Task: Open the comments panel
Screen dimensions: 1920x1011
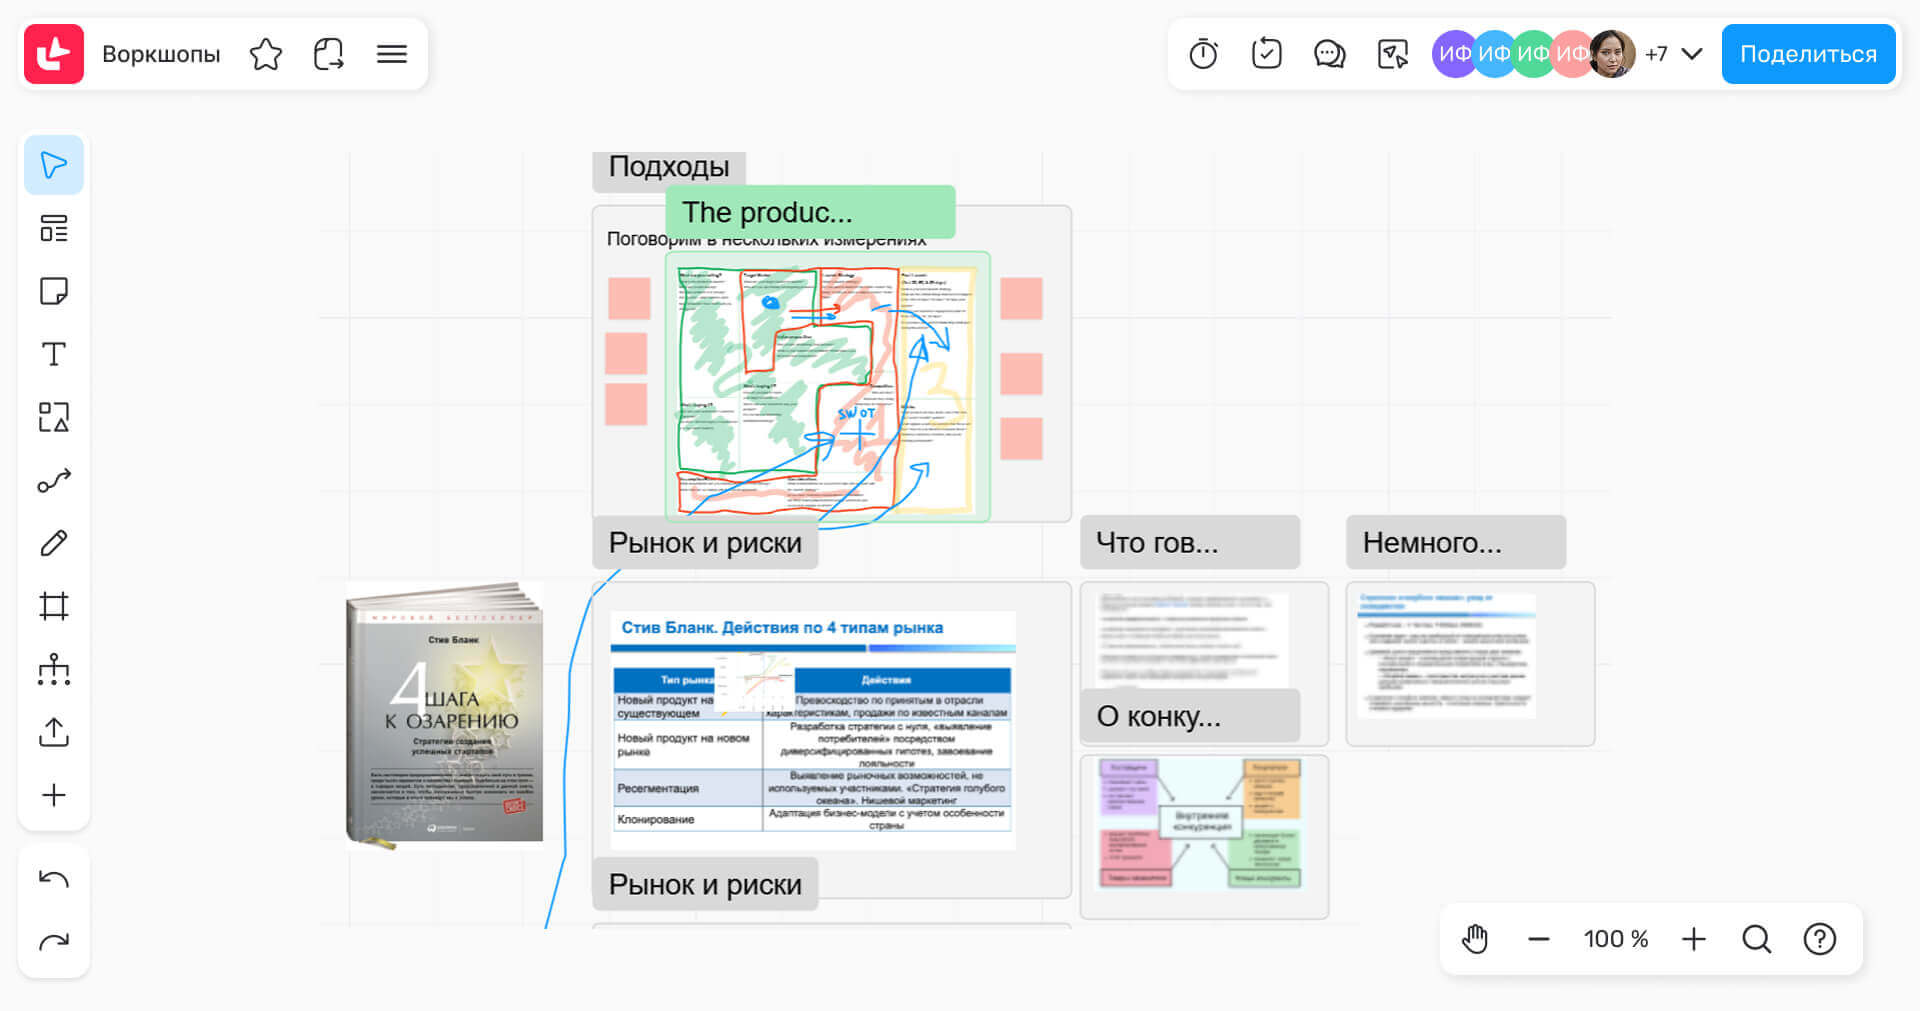Action: (1329, 54)
